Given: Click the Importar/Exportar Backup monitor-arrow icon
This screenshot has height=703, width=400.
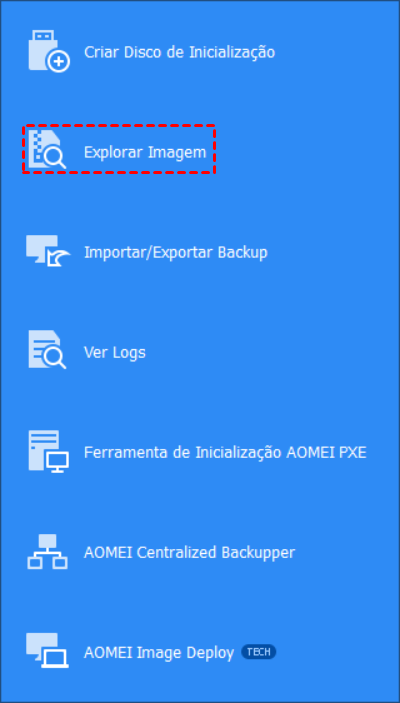Looking at the screenshot, I should (x=48, y=251).
